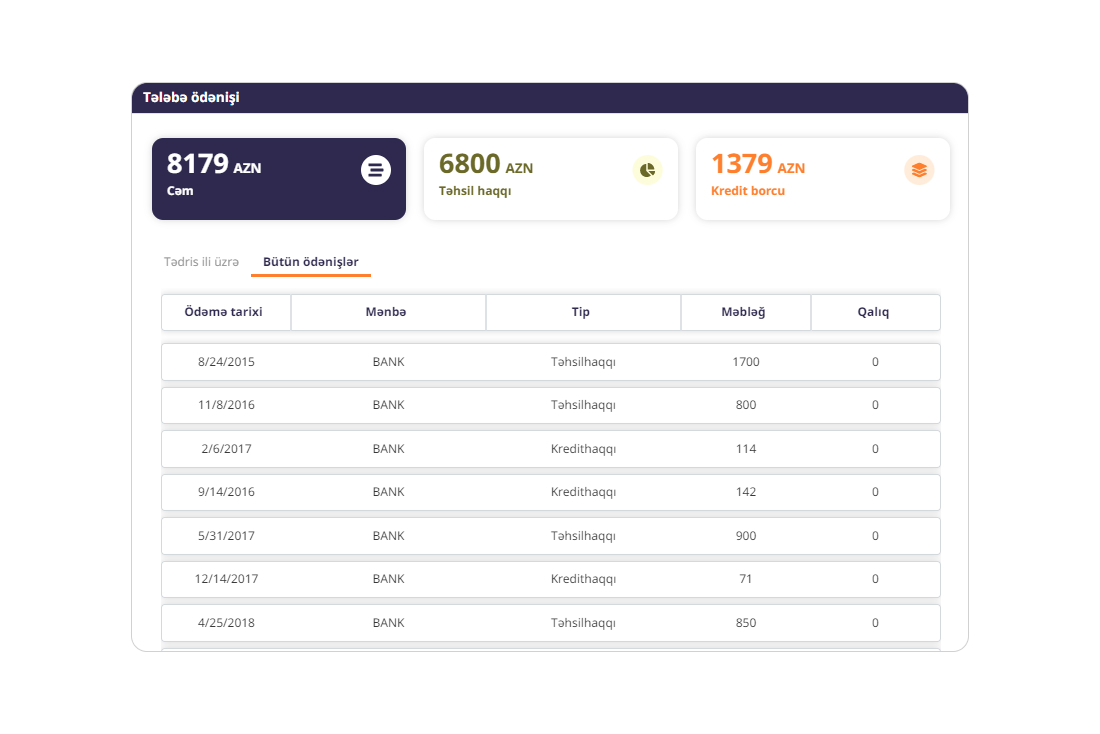Select the payment row dated 9/14/2016

pyautogui.click(x=550, y=492)
